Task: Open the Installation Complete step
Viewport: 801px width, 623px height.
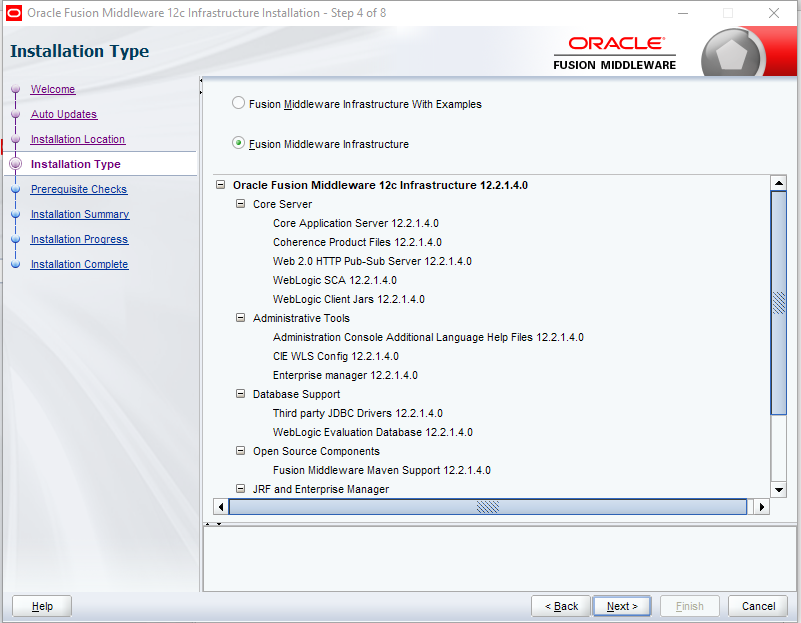Action: point(79,264)
